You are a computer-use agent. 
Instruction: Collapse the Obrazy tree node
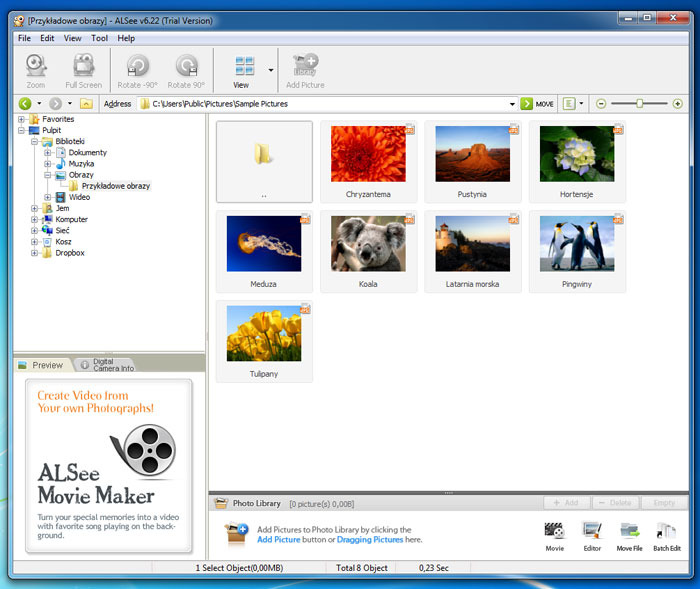[47, 175]
